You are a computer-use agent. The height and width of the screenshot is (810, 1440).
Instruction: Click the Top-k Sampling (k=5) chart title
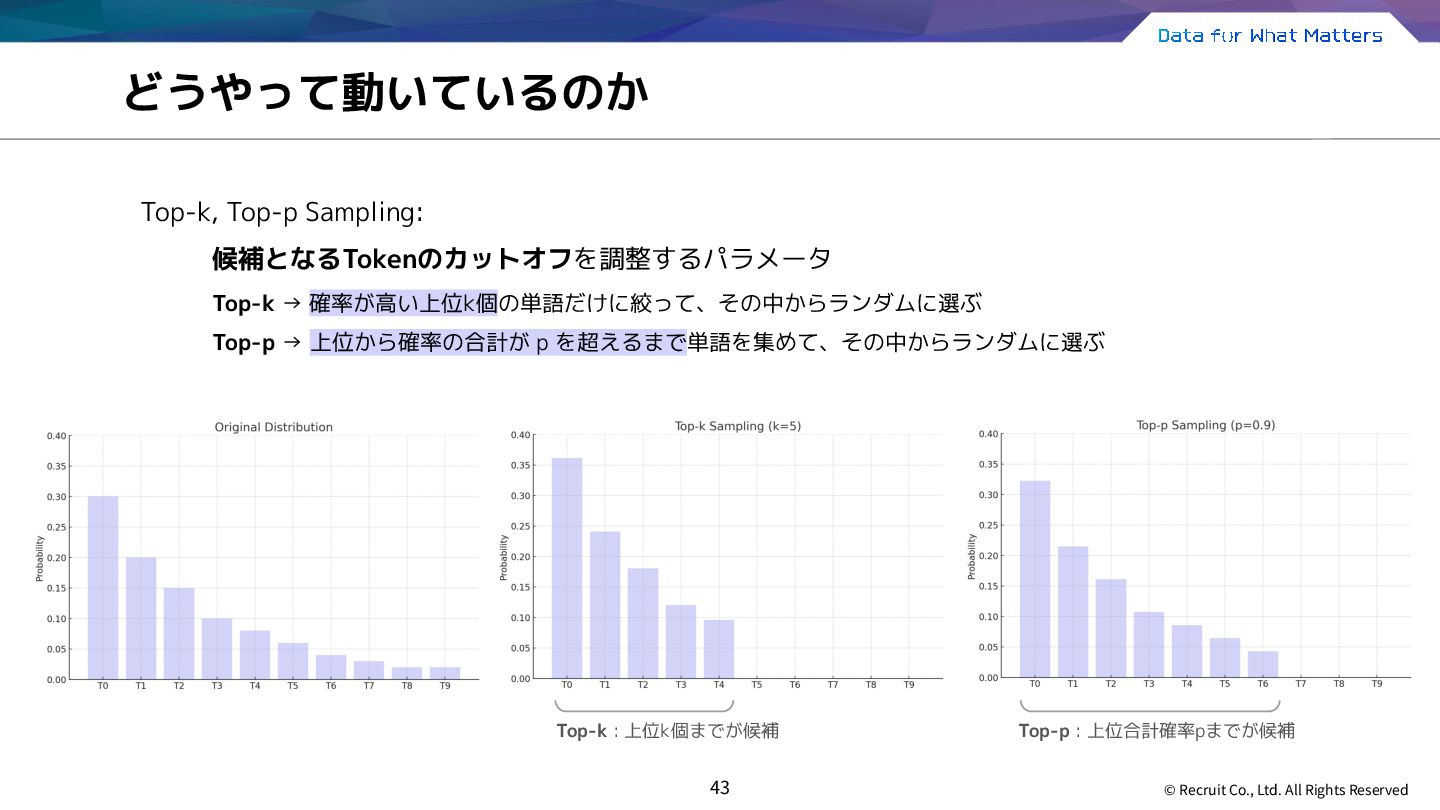(x=738, y=426)
